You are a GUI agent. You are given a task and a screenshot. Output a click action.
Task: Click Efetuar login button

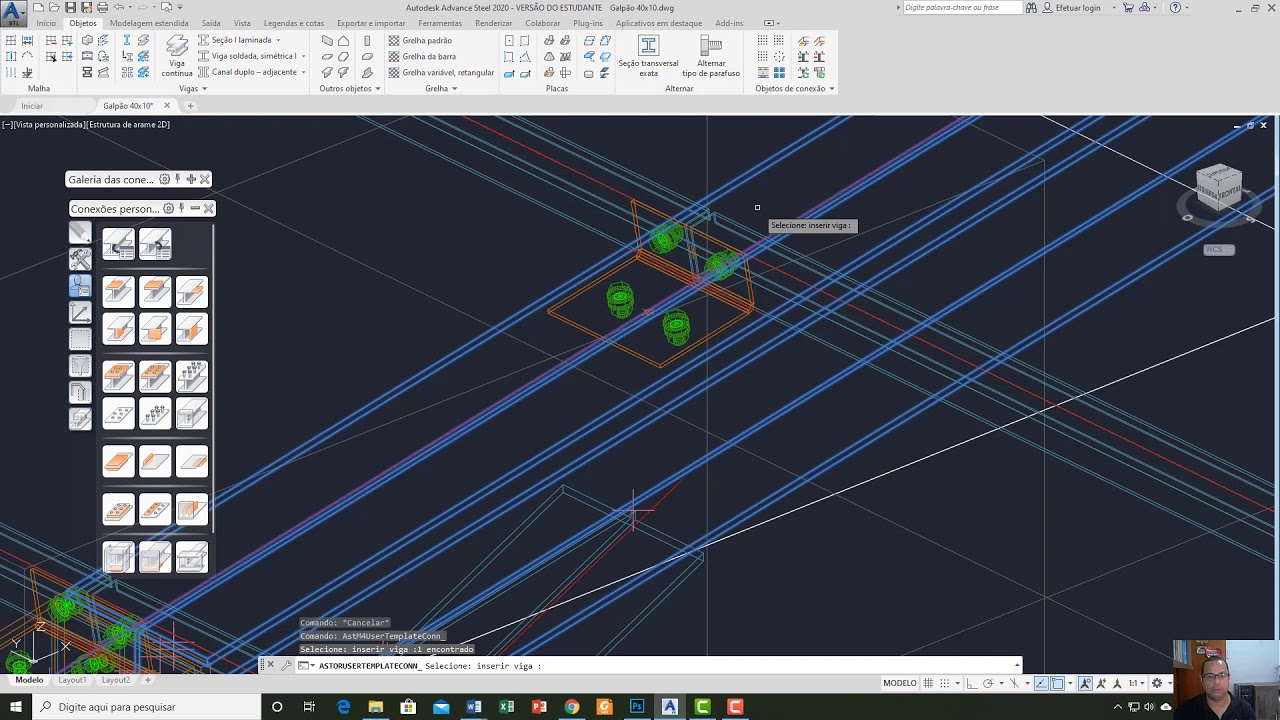pyautogui.click(x=1071, y=7)
